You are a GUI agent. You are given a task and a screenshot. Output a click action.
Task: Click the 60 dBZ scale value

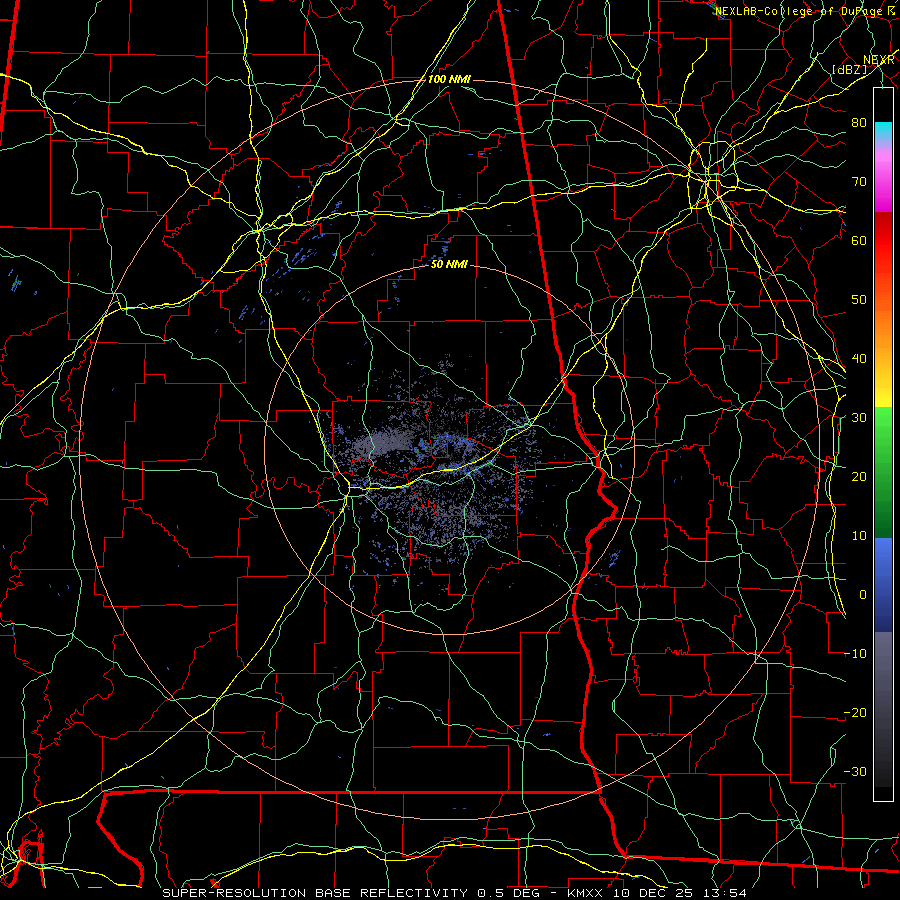click(859, 241)
